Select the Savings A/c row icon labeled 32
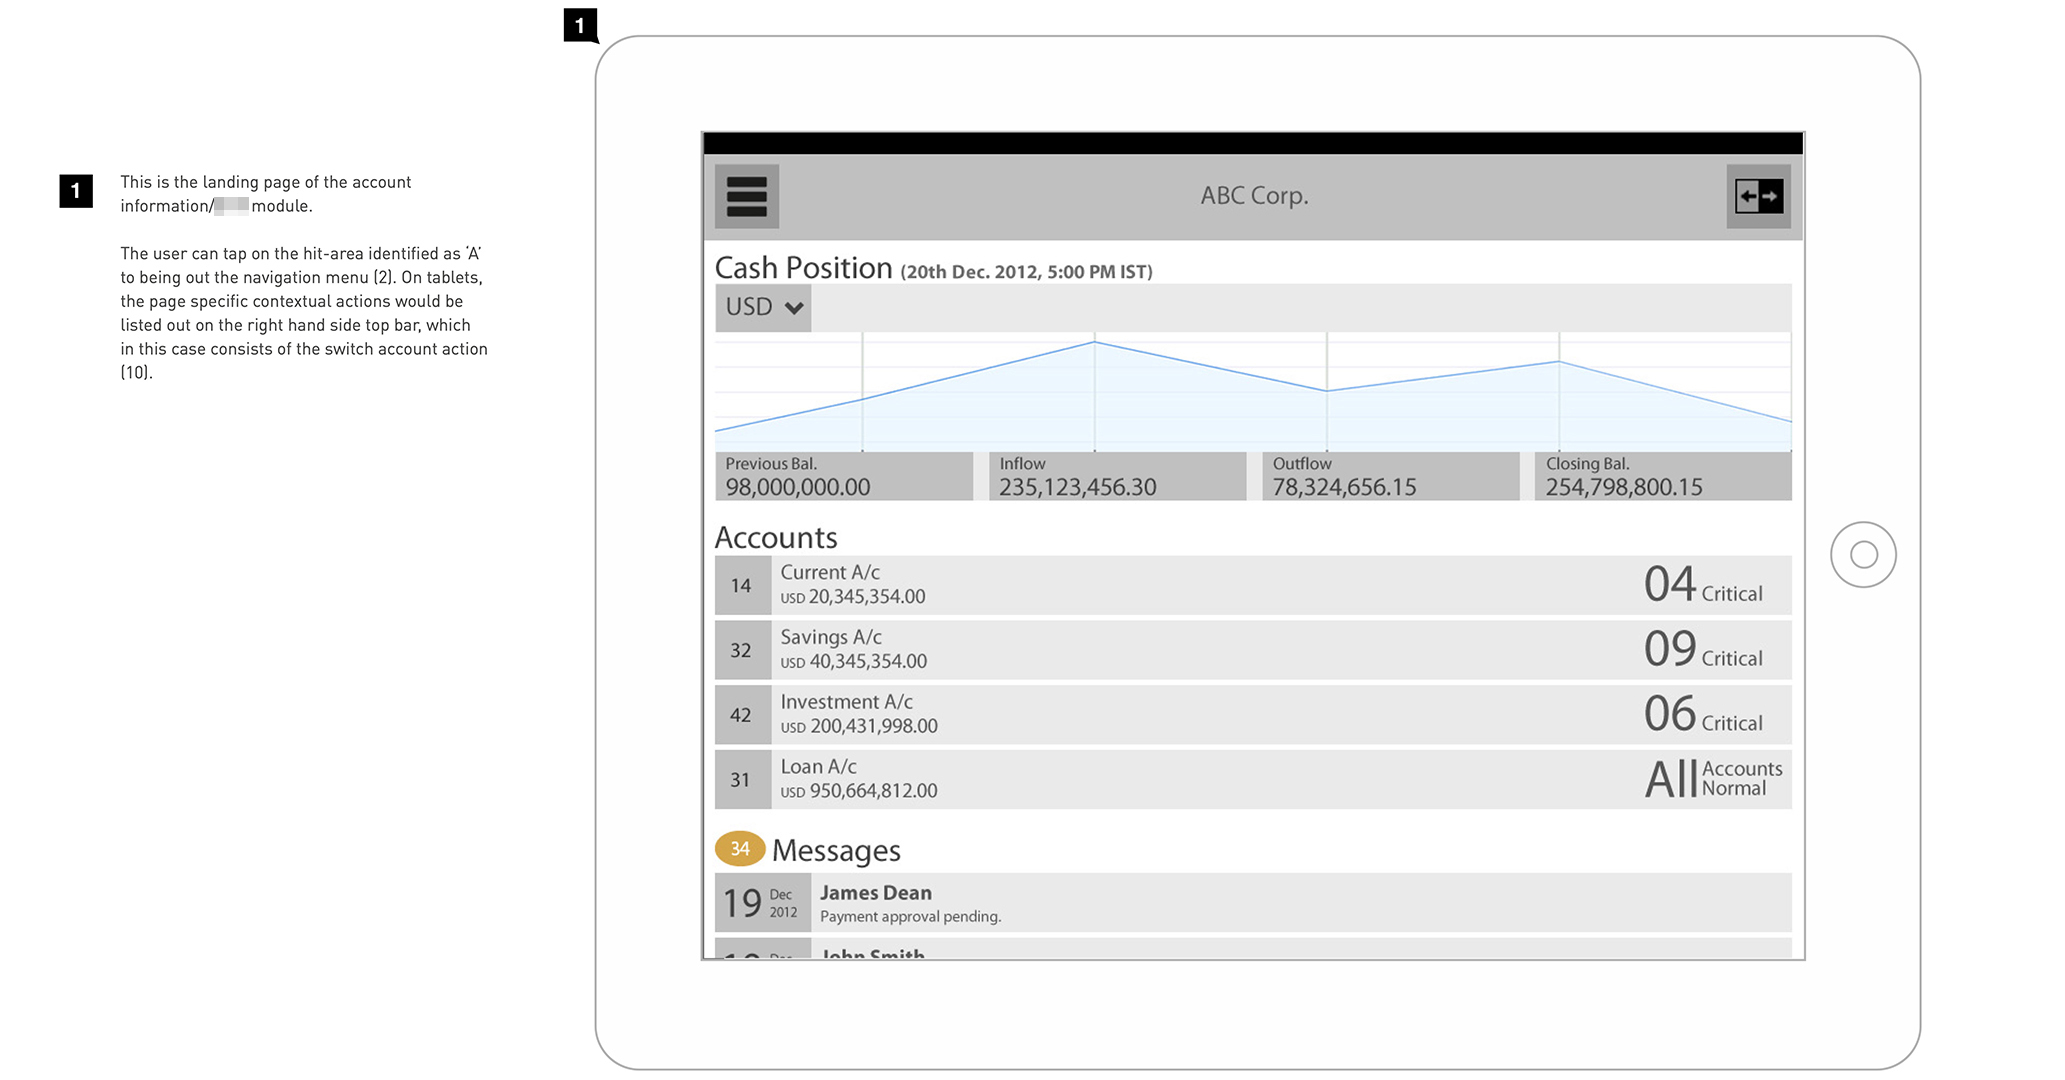Screen dimensions: 2065x1080 tap(741, 649)
